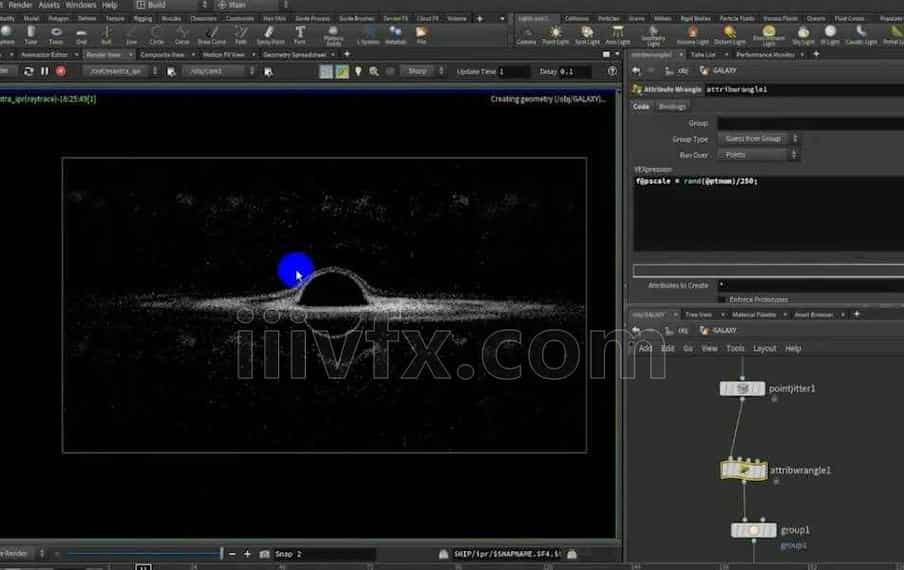Add a Point Light from the shelf
The height and width of the screenshot is (570, 904).
pyautogui.click(x=555, y=35)
